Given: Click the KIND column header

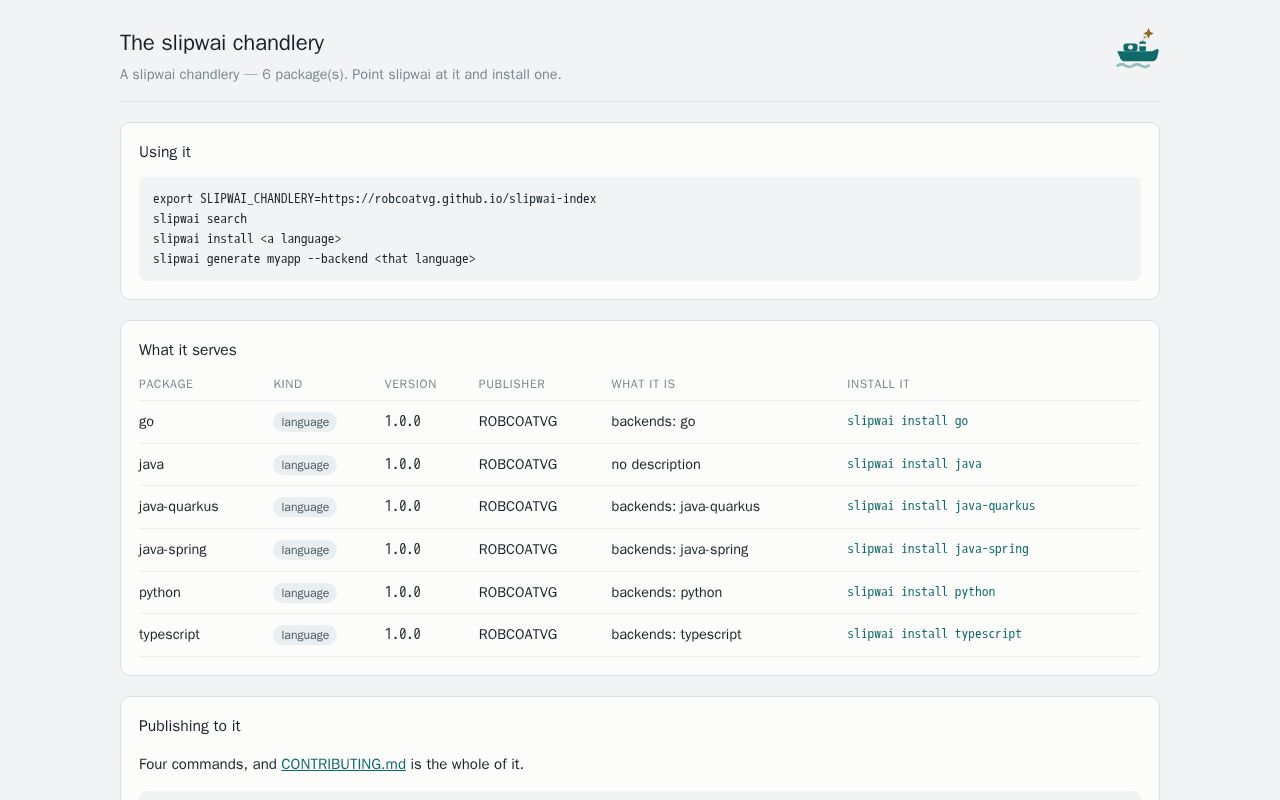Looking at the screenshot, I should (x=288, y=384).
